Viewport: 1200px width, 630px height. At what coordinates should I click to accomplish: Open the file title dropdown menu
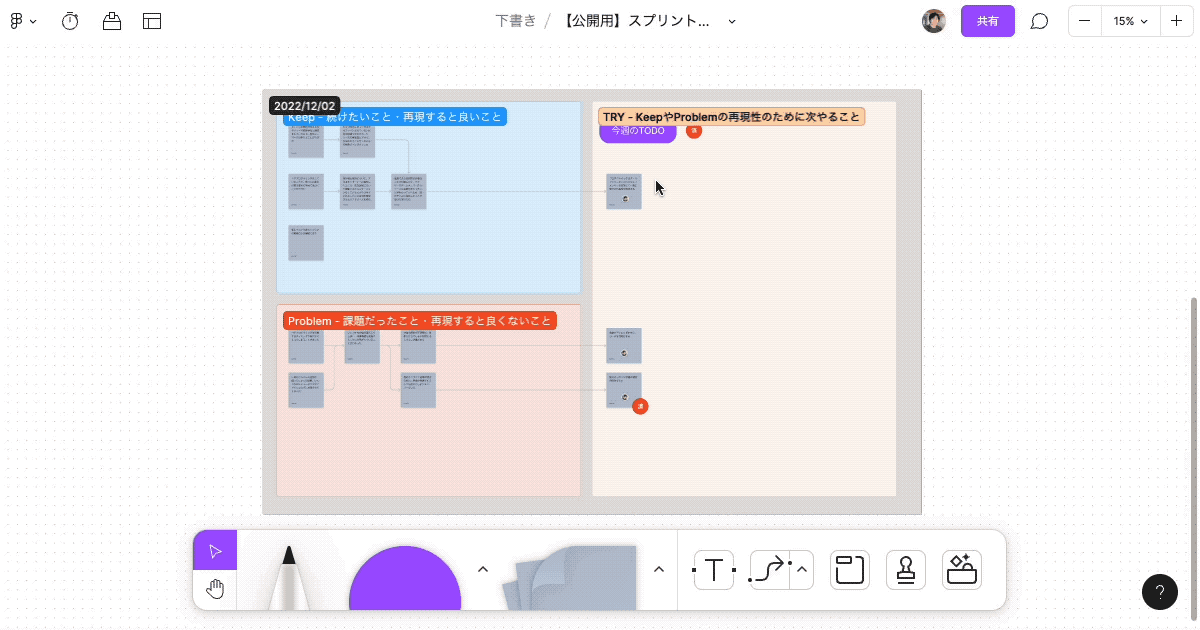tap(731, 20)
